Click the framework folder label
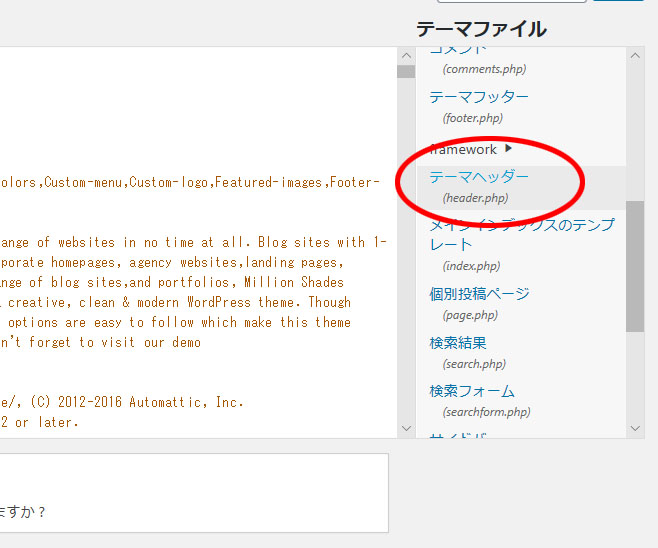The width and height of the screenshot is (658, 548). pos(463,149)
